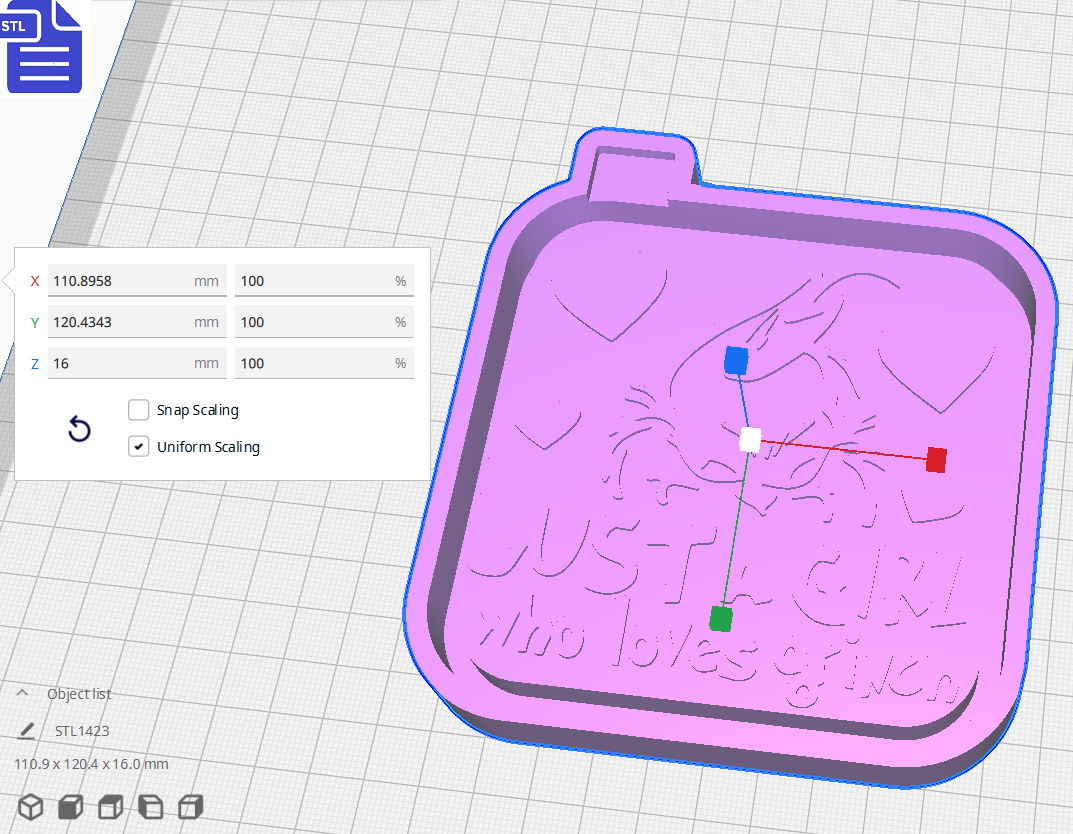
Task: Switch to right side view cube icon
Action: click(x=190, y=807)
